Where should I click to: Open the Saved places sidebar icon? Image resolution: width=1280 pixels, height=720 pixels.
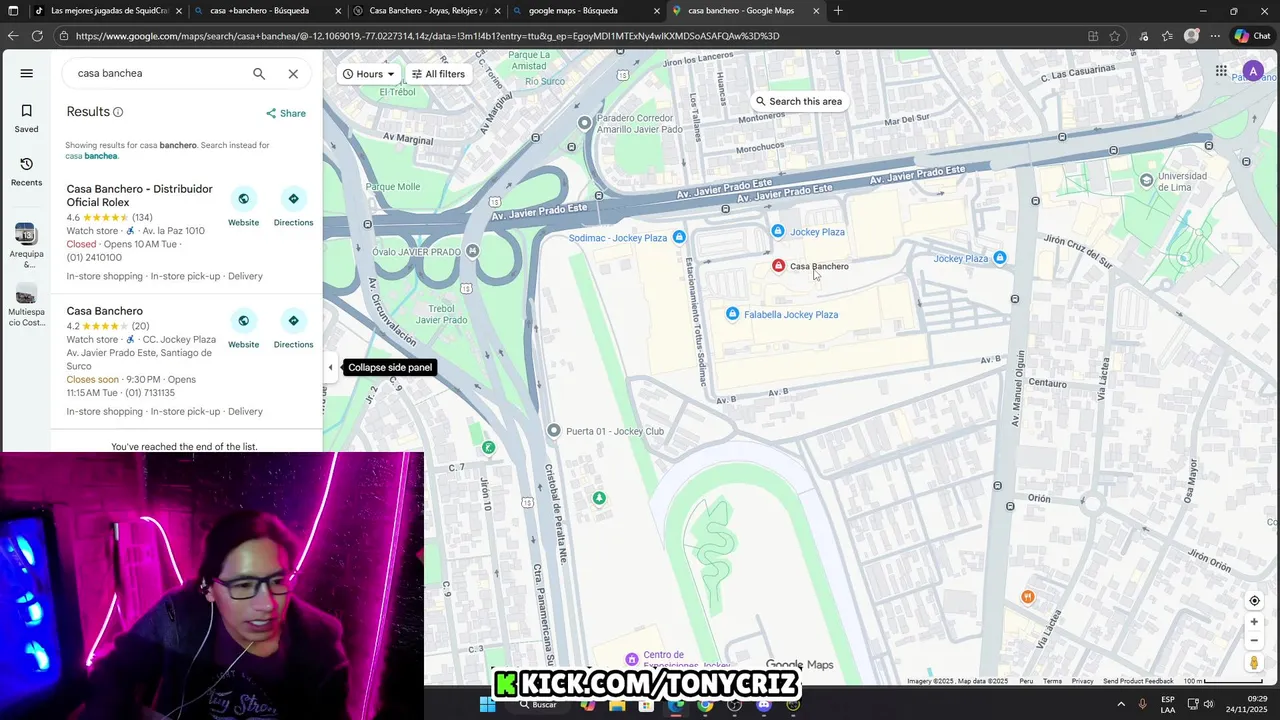(26, 118)
